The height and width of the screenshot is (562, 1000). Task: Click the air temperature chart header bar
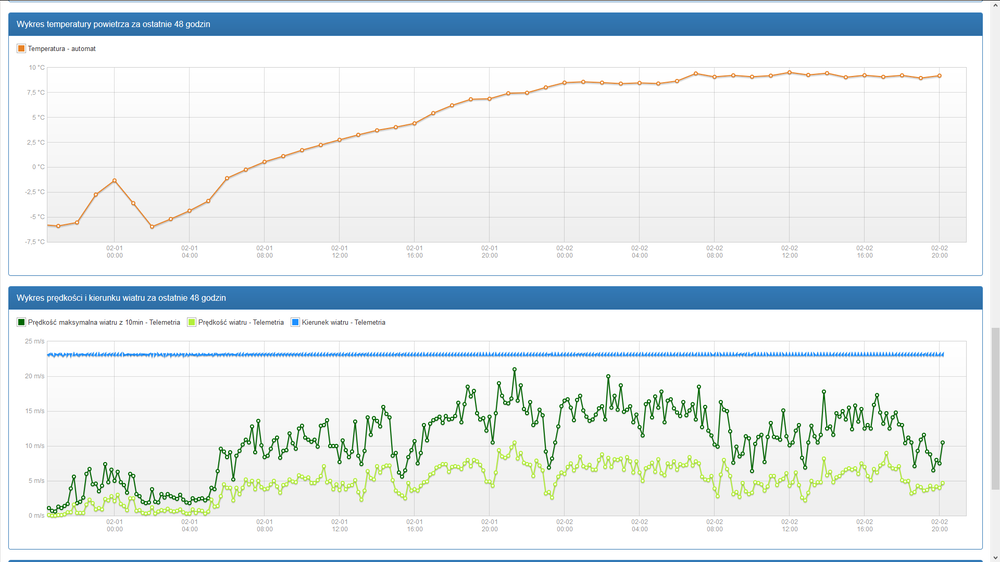[x=496, y=24]
